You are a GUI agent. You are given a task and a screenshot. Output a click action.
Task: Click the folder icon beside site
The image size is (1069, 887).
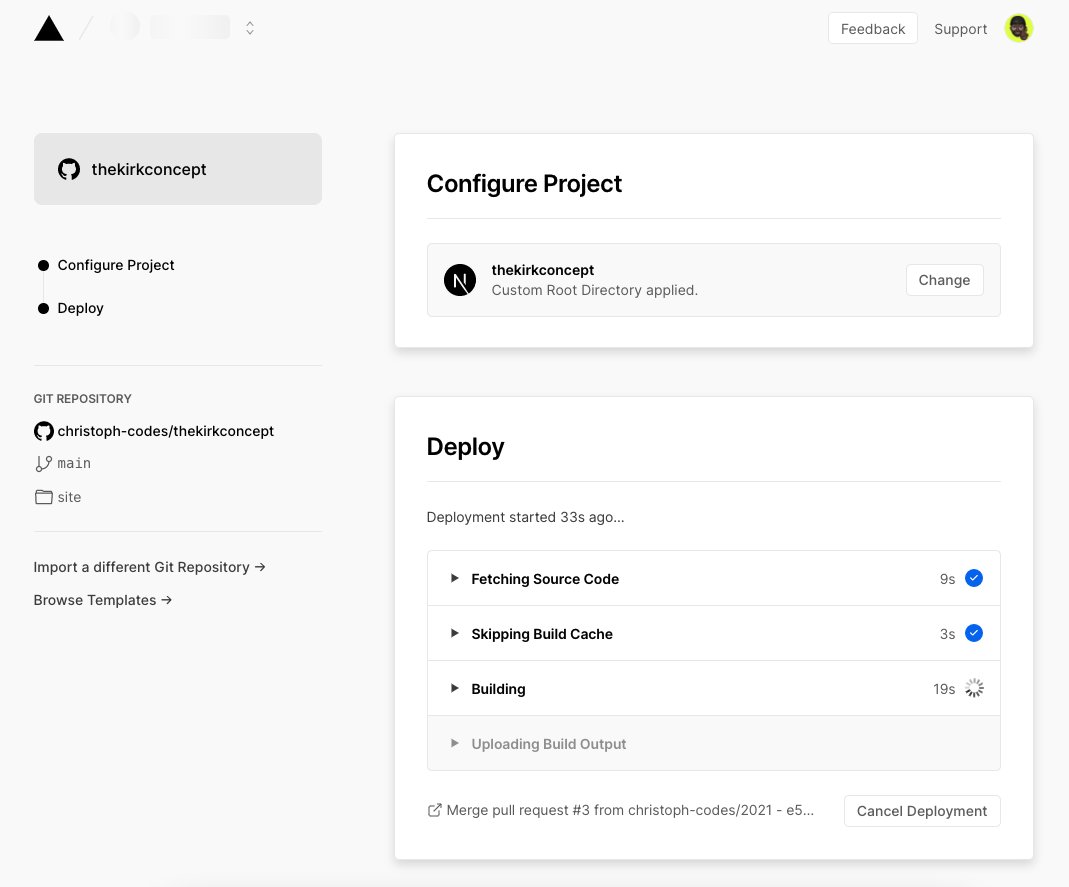tap(44, 497)
